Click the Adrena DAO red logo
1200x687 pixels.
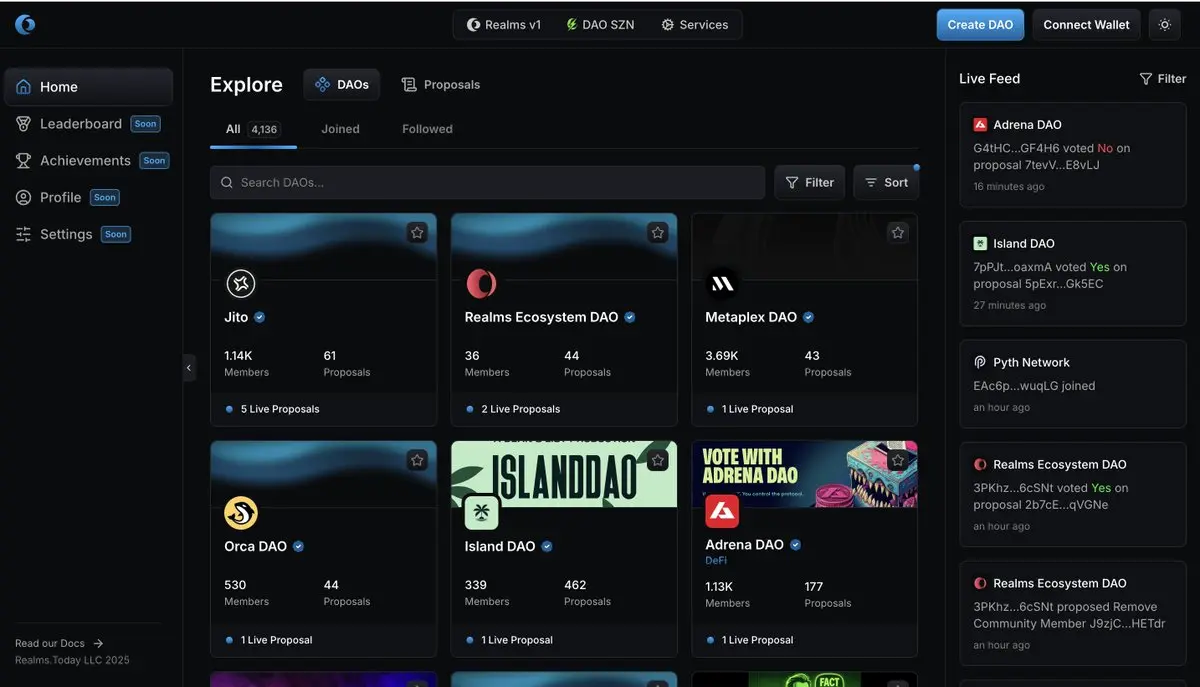coord(722,512)
